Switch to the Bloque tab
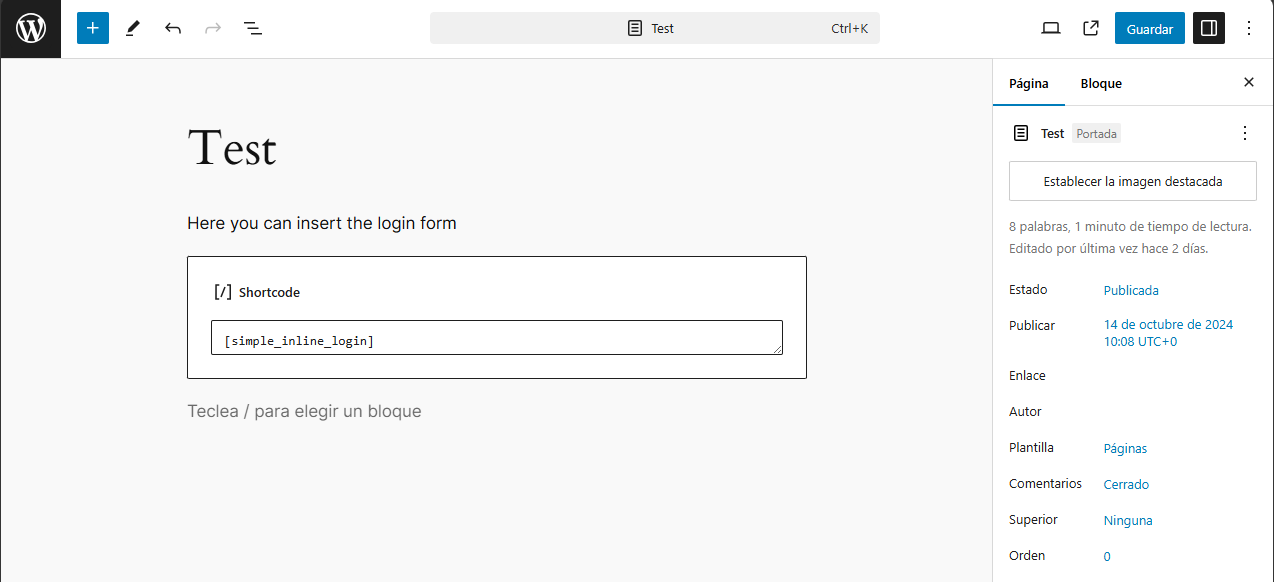The image size is (1274, 582). 1101,83
